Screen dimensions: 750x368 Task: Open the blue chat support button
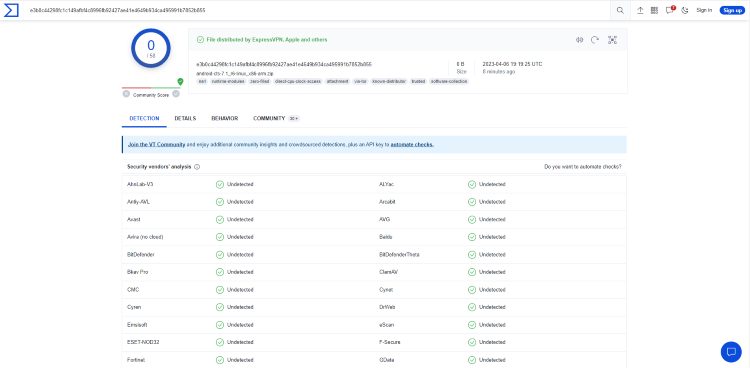pos(731,352)
